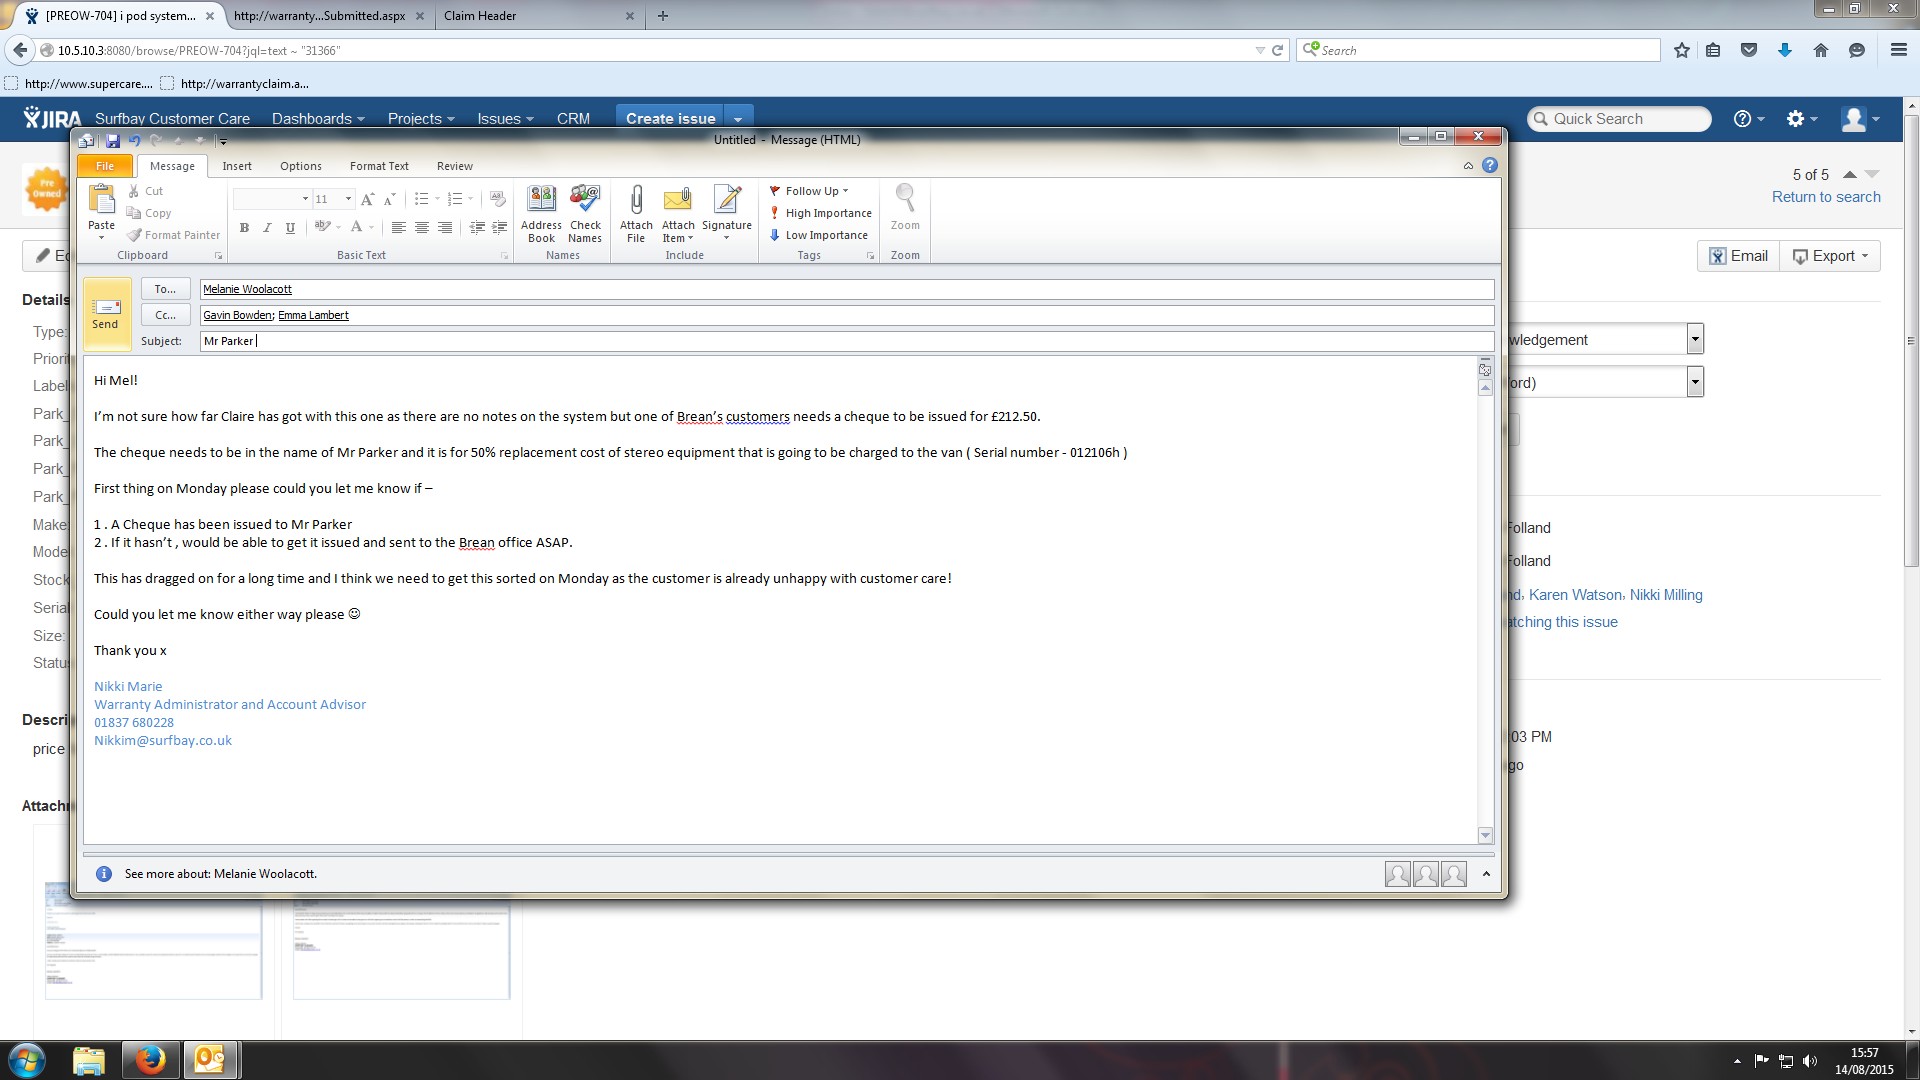
Task: Open the ribbon Help icon
Action: pyautogui.click(x=1490, y=166)
